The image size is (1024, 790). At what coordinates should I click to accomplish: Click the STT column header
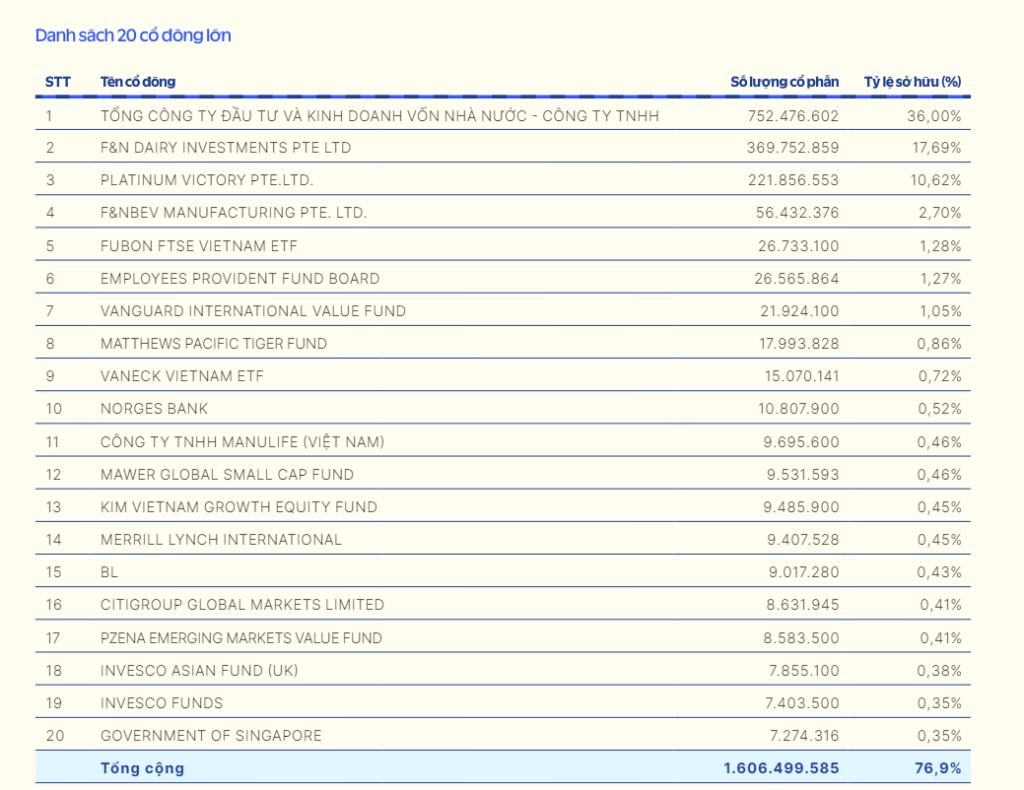[58, 82]
